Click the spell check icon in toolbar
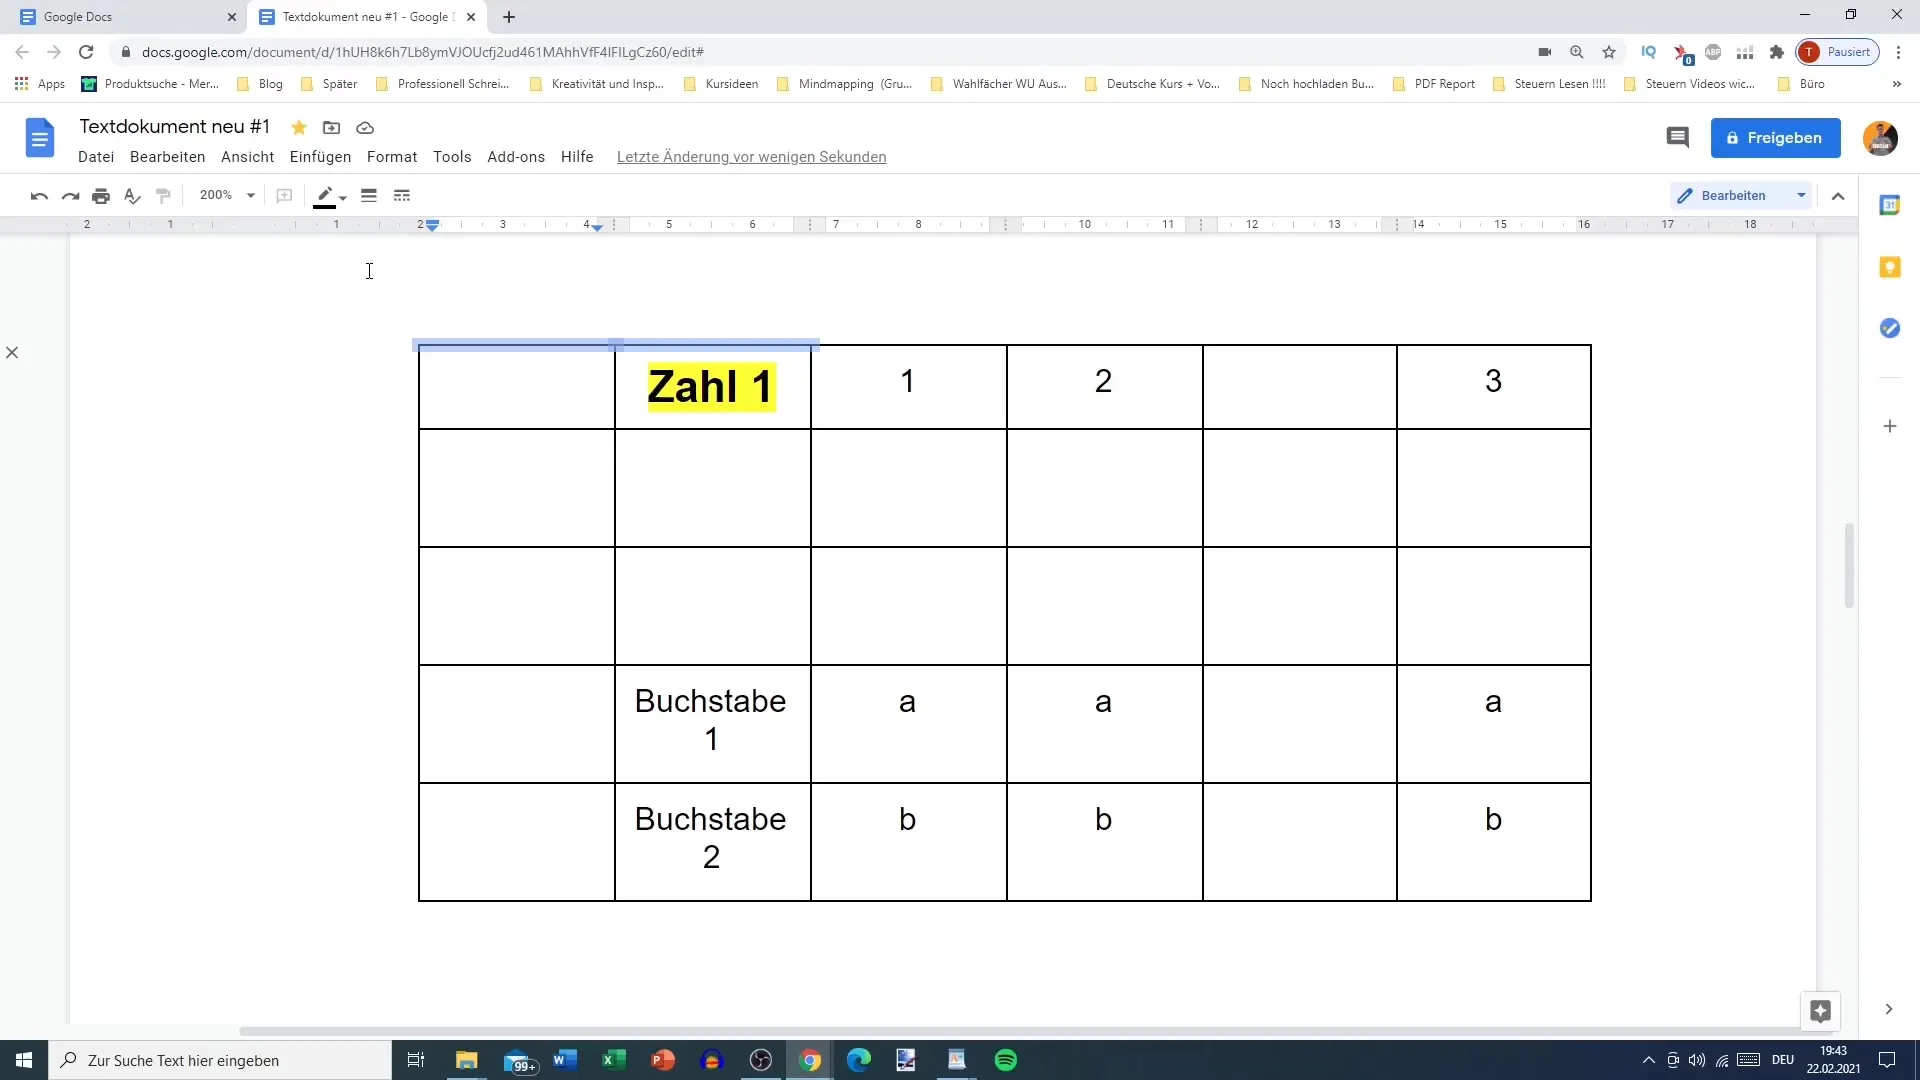The height and width of the screenshot is (1080, 1920). coord(132,195)
